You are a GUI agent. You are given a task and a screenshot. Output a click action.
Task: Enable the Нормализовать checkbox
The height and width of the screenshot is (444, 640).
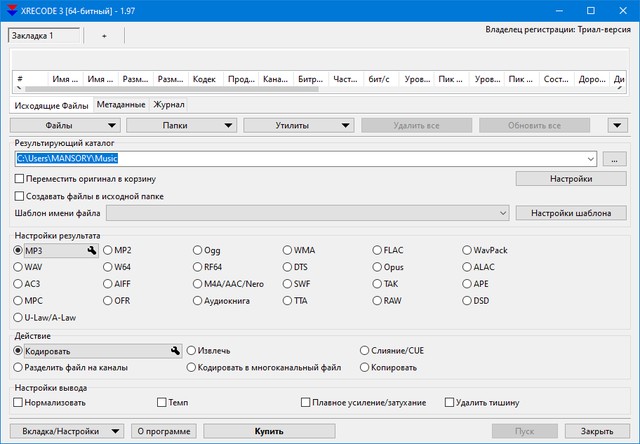tap(20, 402)
